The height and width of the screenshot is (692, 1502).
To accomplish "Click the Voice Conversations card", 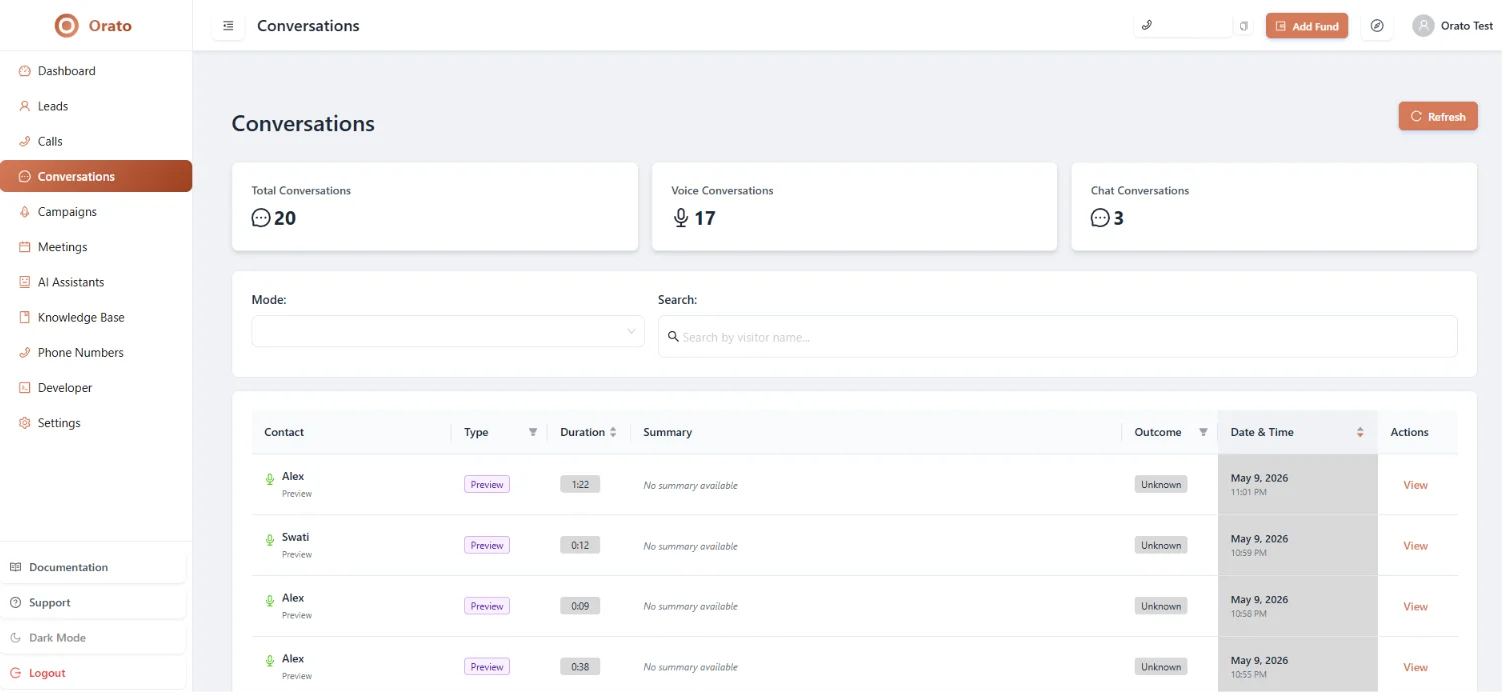I will 854,207.
